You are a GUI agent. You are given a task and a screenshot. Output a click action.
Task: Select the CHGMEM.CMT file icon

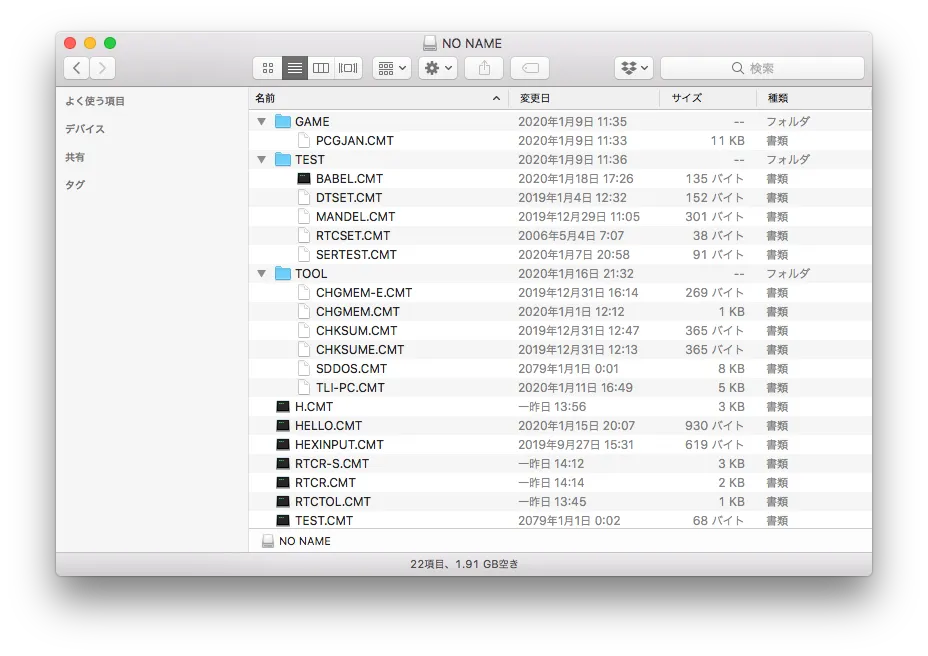point(304,311)
